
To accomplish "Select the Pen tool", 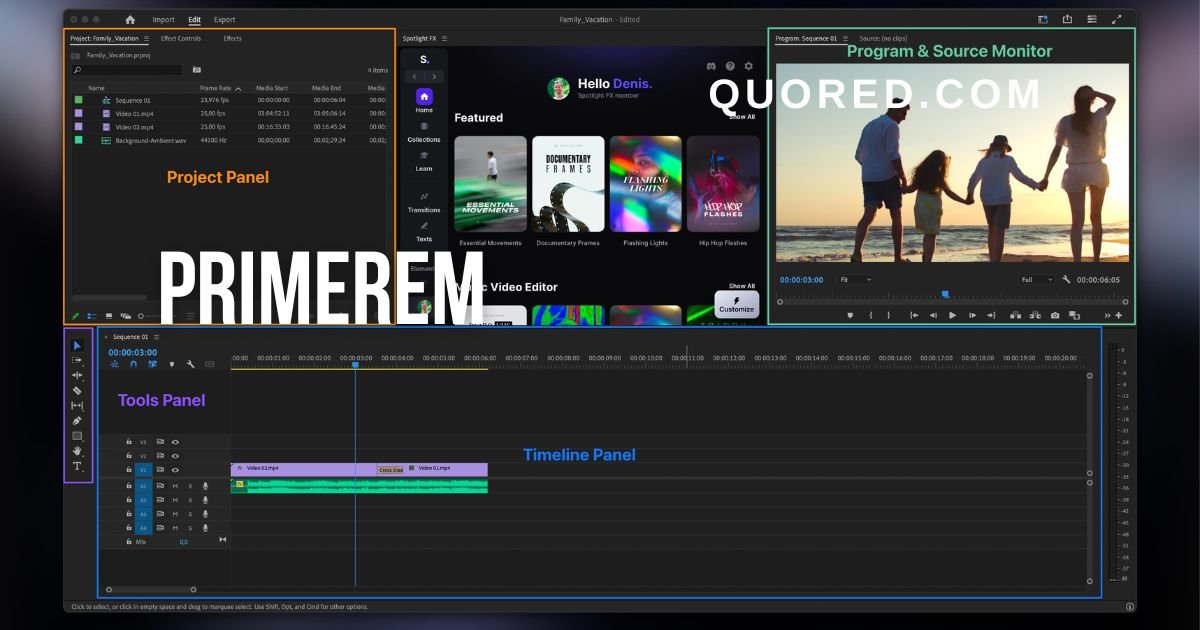I will 77,420.
